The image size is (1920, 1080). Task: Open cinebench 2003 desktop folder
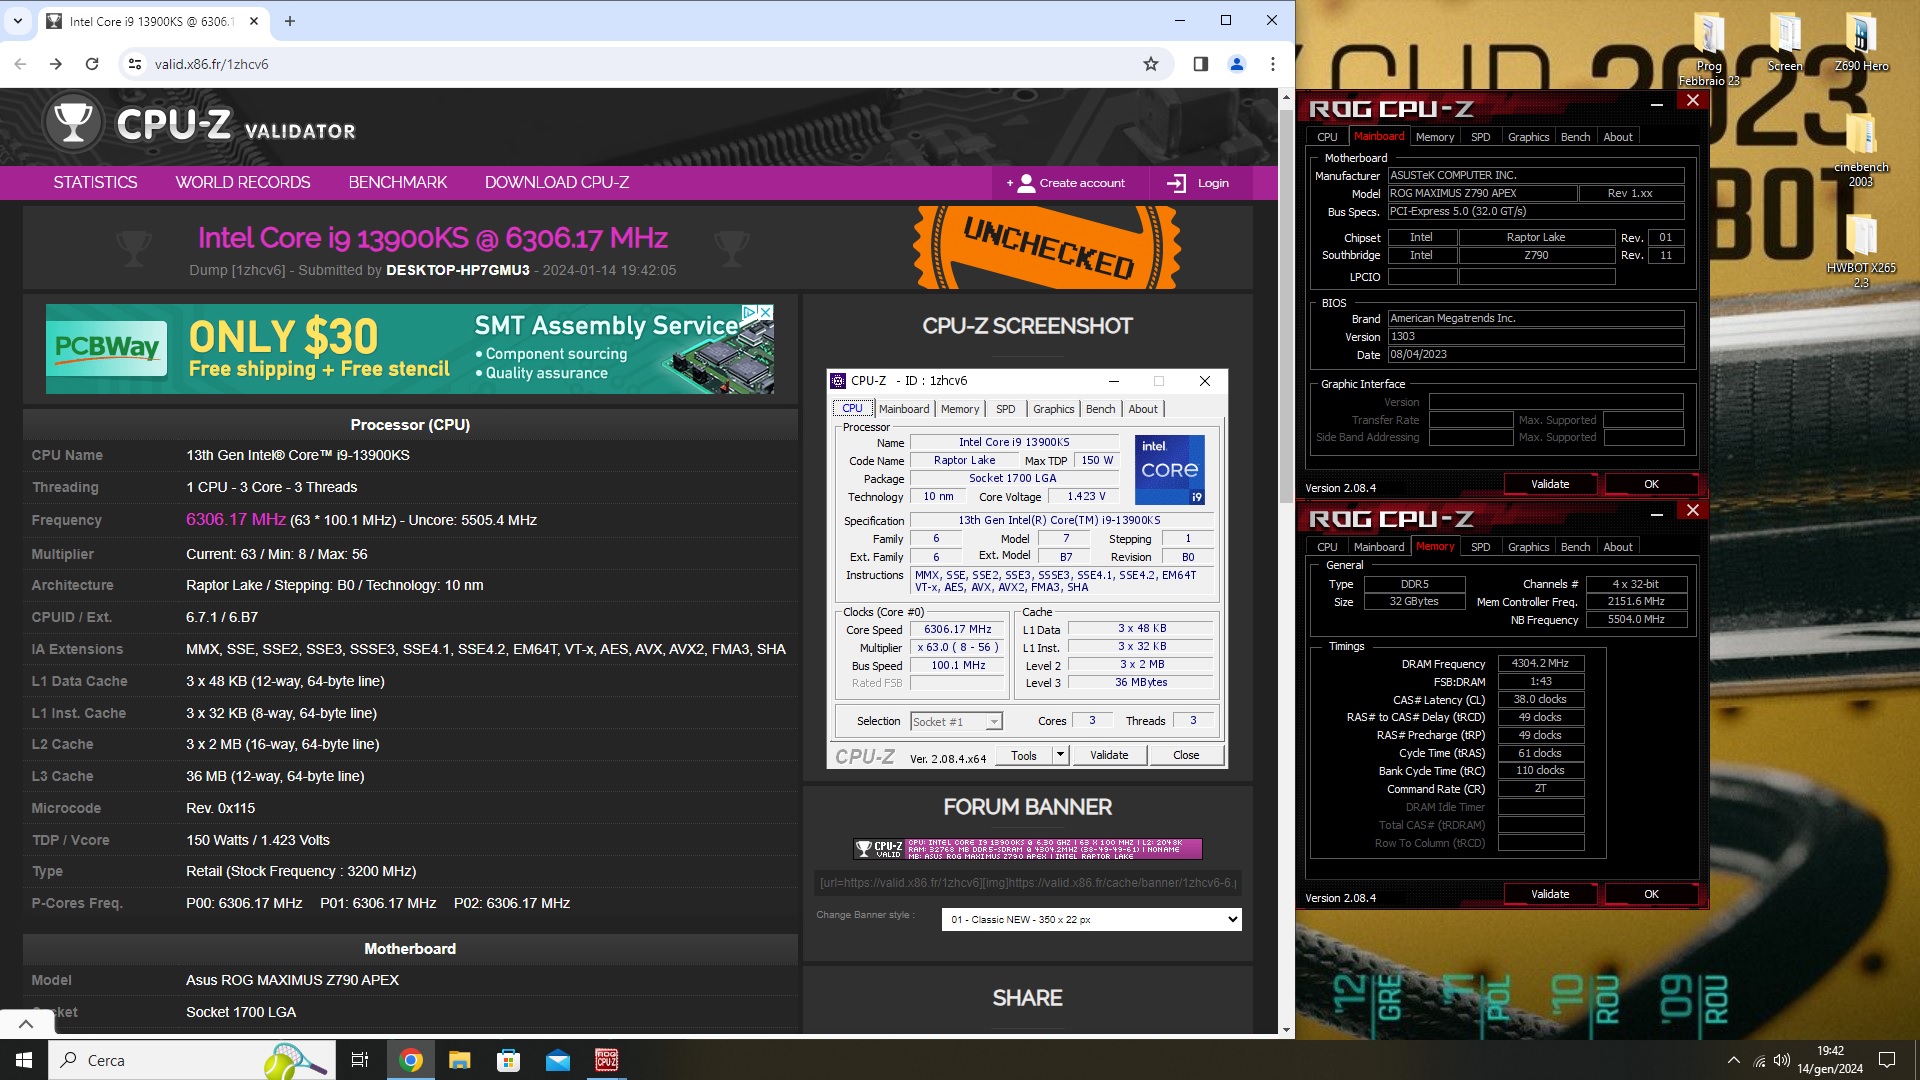[x=1861, y=150]
